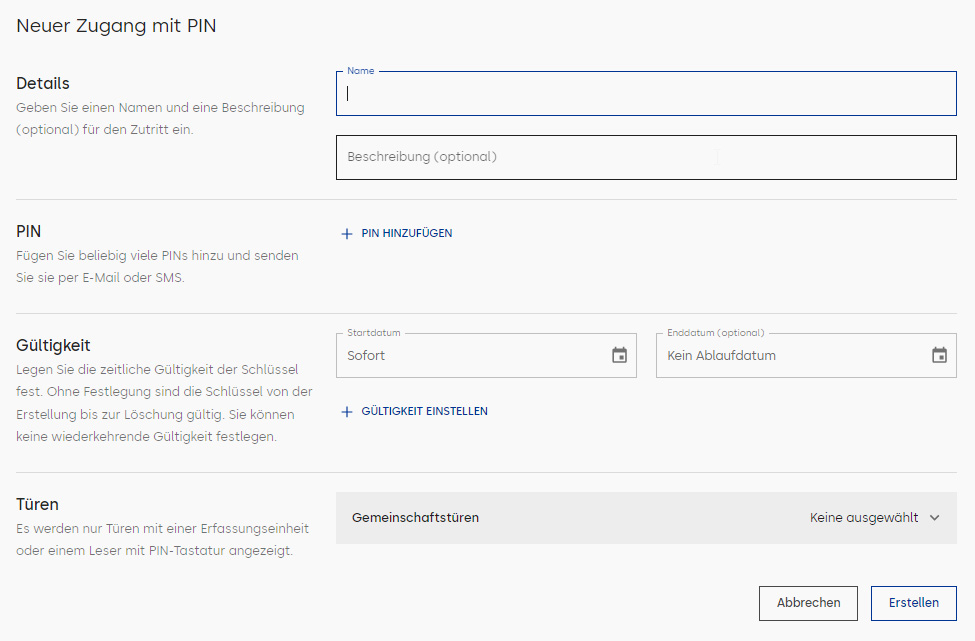Open the Startdatum calendar icon
Image resolution: width=975 pixels, height=641 pixels.
click(x=619, y=355)
